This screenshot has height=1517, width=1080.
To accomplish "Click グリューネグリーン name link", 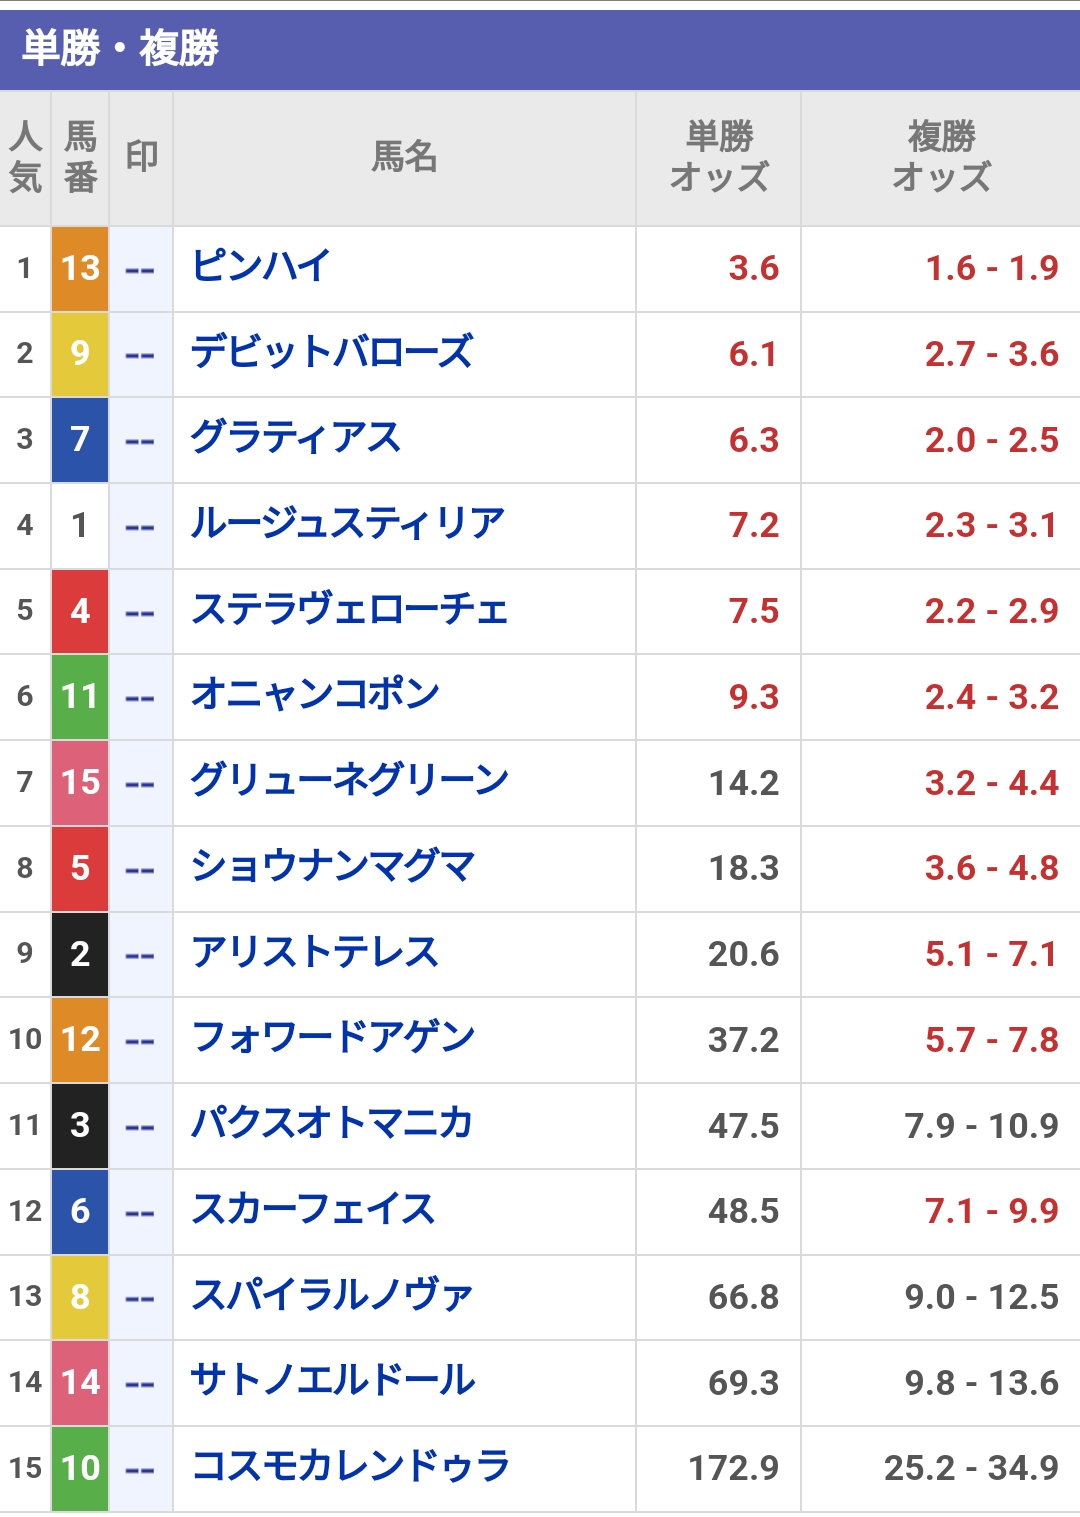I will pyautogui.click(x=350, y=782).
